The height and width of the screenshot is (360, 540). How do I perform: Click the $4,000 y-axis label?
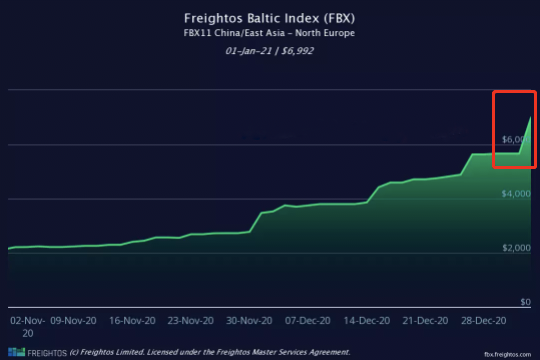[x=516, y=194]
